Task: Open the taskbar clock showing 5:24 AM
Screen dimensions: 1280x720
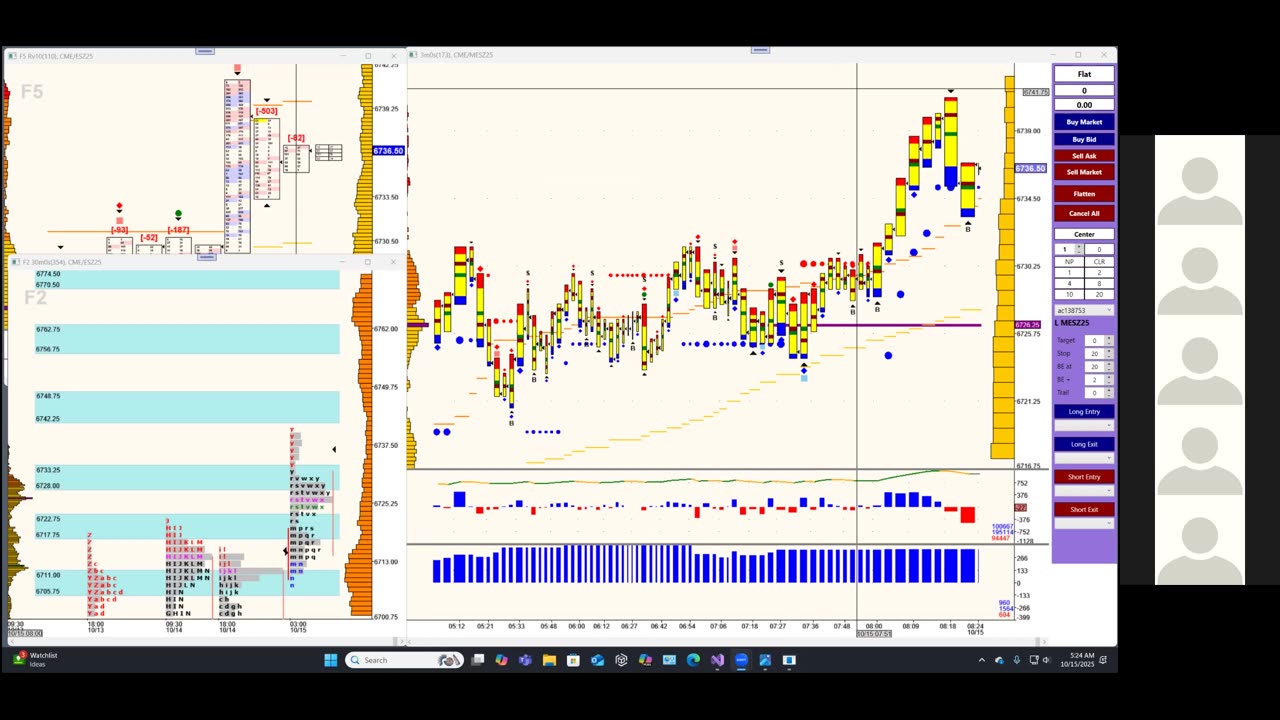Action: coord(1080,660)
